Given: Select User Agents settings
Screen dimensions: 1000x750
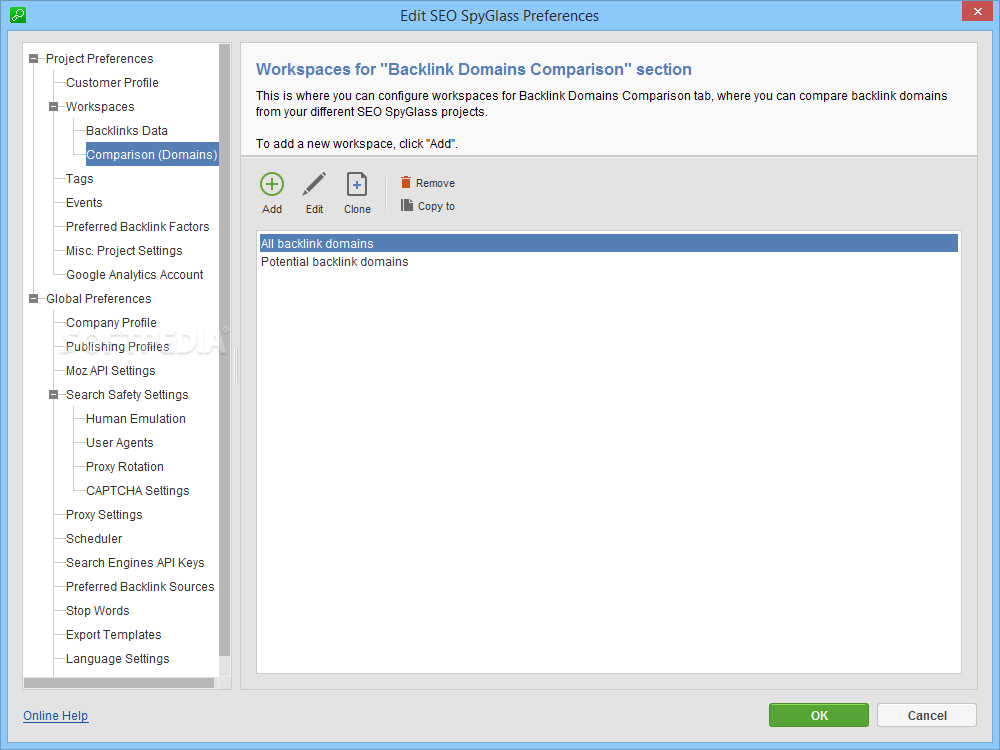Looking at the screenshot, I should [x=120, y=443].
